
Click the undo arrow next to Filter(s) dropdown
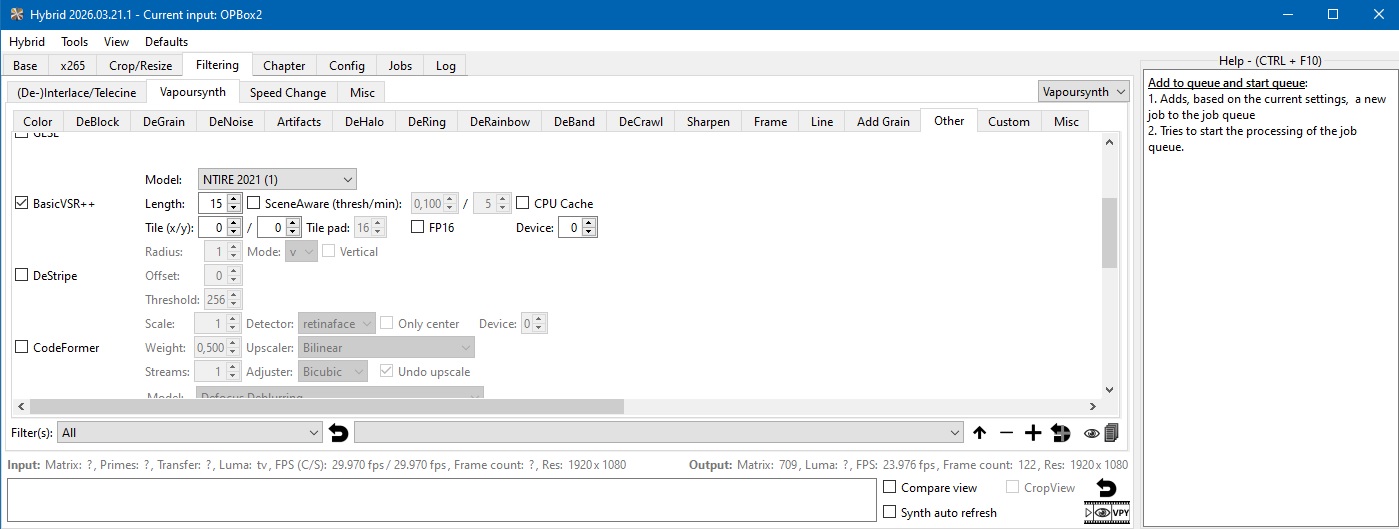(x=339, y=433)
